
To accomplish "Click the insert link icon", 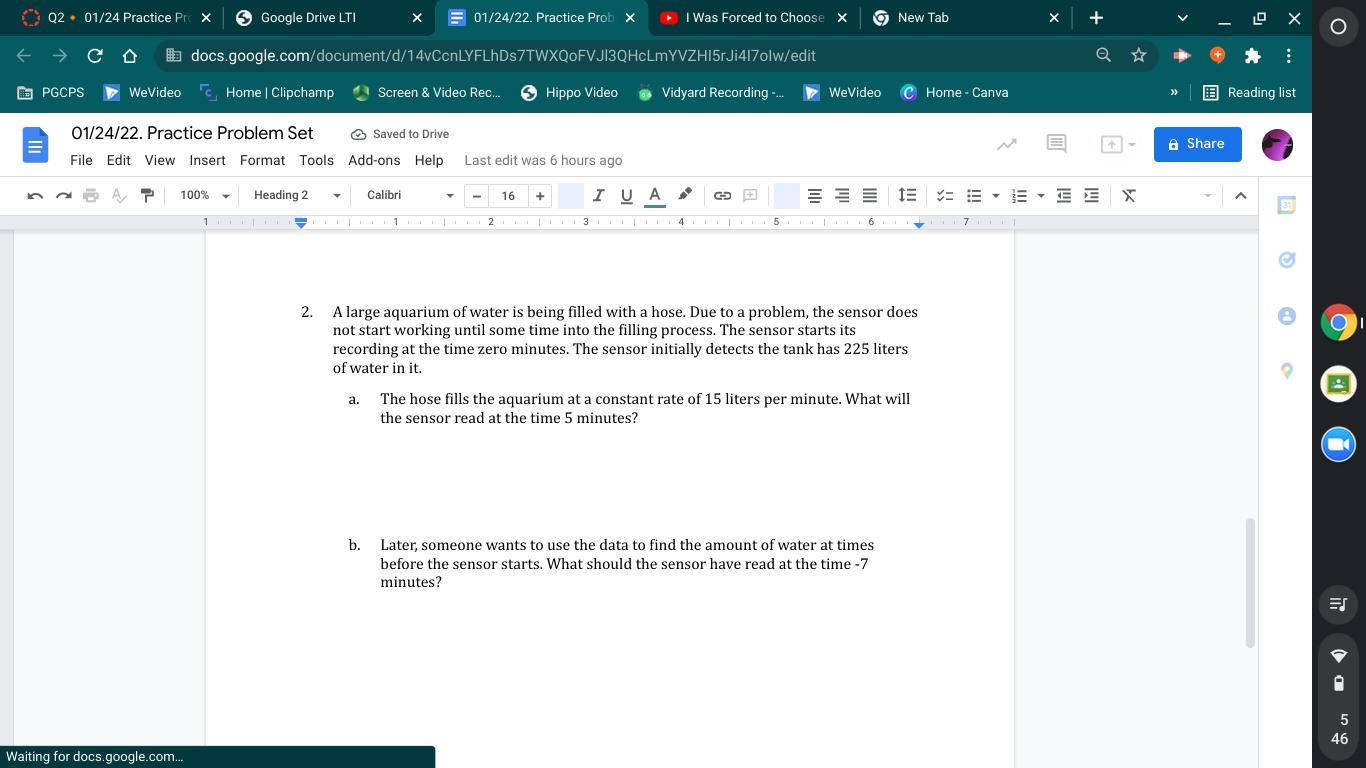I will click(x=722, y=195).
